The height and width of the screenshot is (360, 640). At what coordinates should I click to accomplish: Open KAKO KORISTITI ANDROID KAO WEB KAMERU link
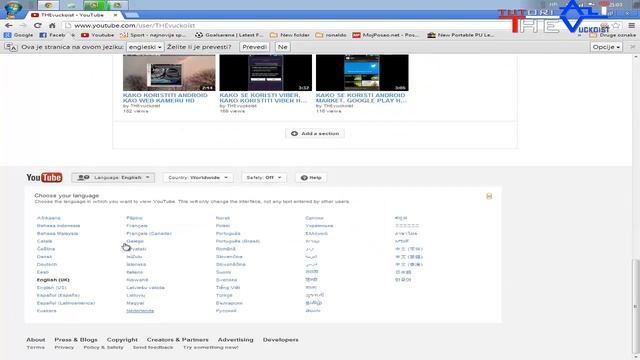pyautogui.click(x=165, y=98)
